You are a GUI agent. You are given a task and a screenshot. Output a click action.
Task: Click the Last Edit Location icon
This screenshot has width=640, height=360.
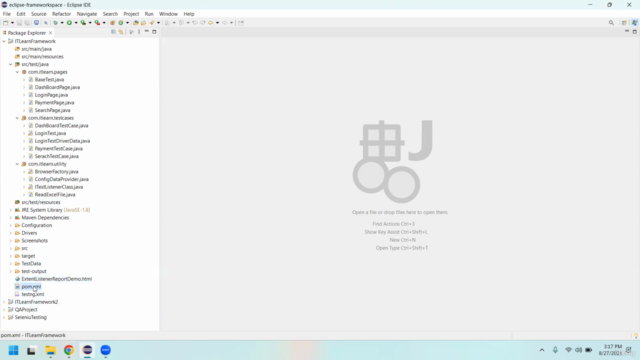[195, 23]
